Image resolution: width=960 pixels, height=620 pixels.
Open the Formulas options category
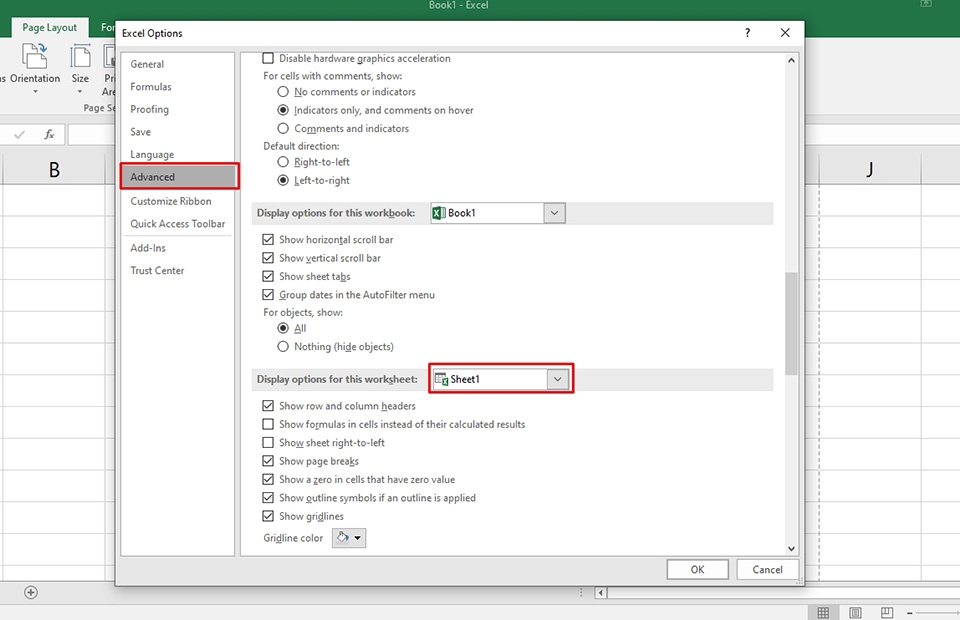(x=178, y=87)
